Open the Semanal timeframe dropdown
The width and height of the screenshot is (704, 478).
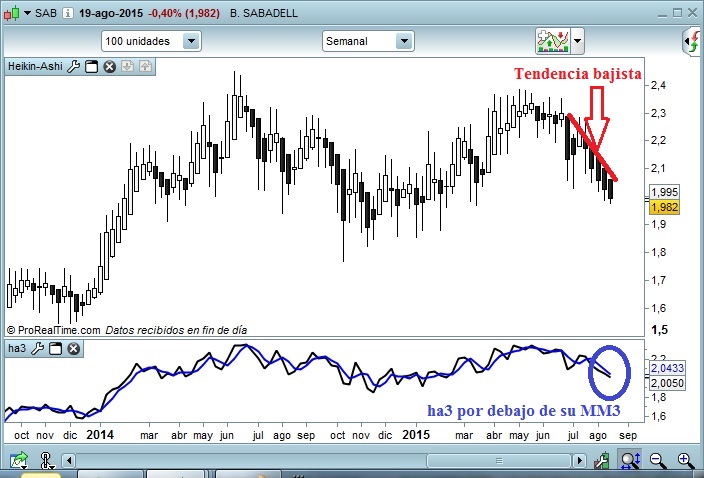point(368,41)
